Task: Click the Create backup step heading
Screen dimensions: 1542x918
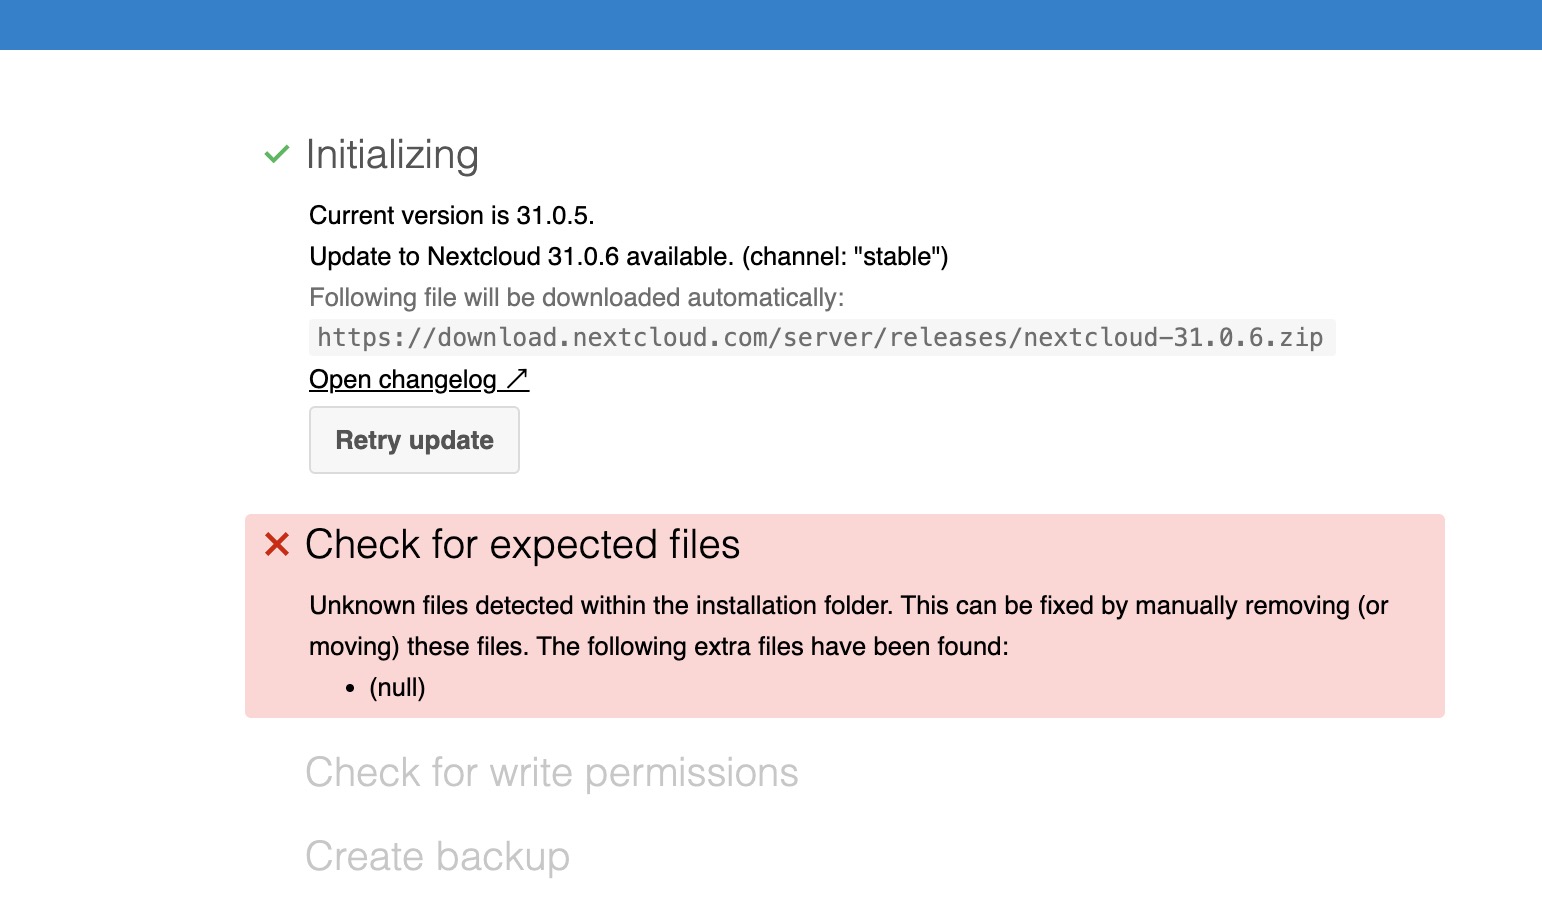Action: pos(437,857)
